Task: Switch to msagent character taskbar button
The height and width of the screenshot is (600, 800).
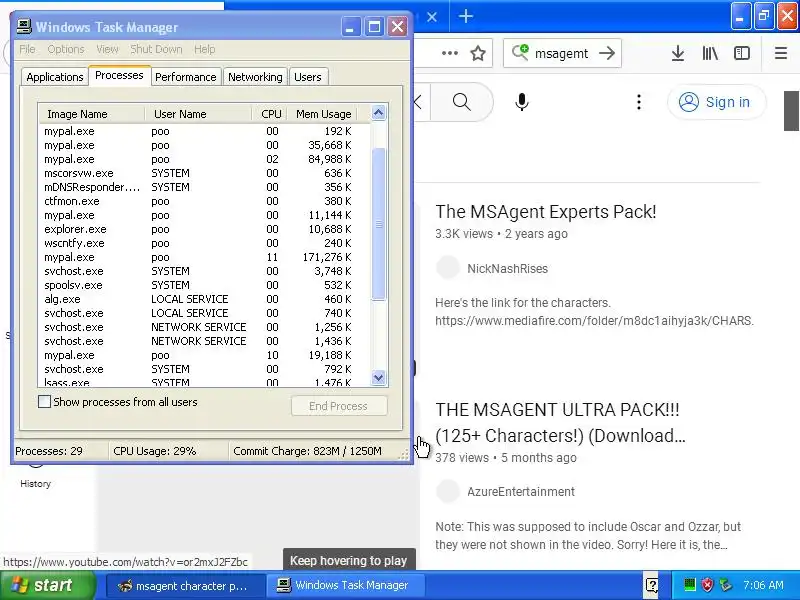Action: point(186,585)
